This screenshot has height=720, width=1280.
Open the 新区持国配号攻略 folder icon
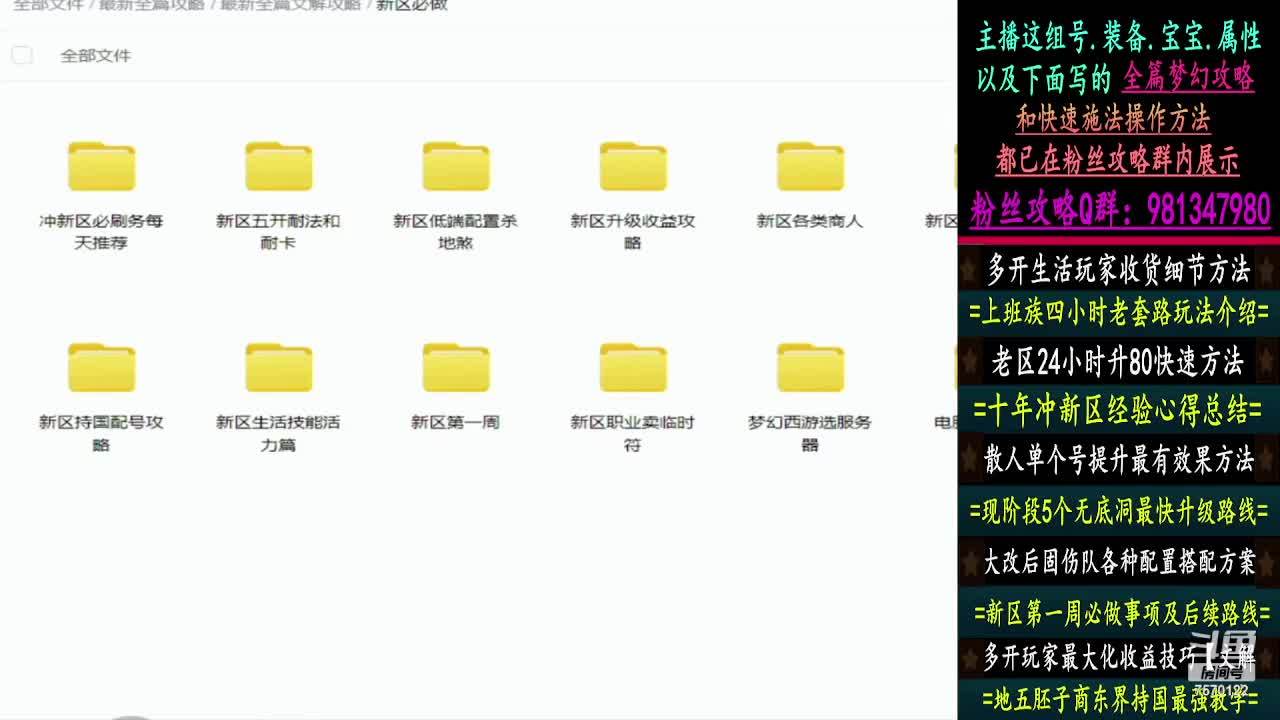[x=101, y=367]
